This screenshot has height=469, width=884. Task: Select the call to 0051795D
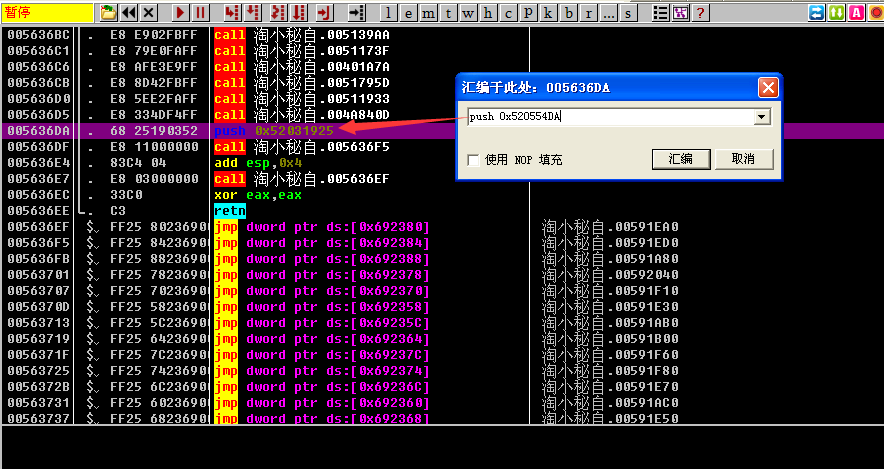tap(302, 83)
